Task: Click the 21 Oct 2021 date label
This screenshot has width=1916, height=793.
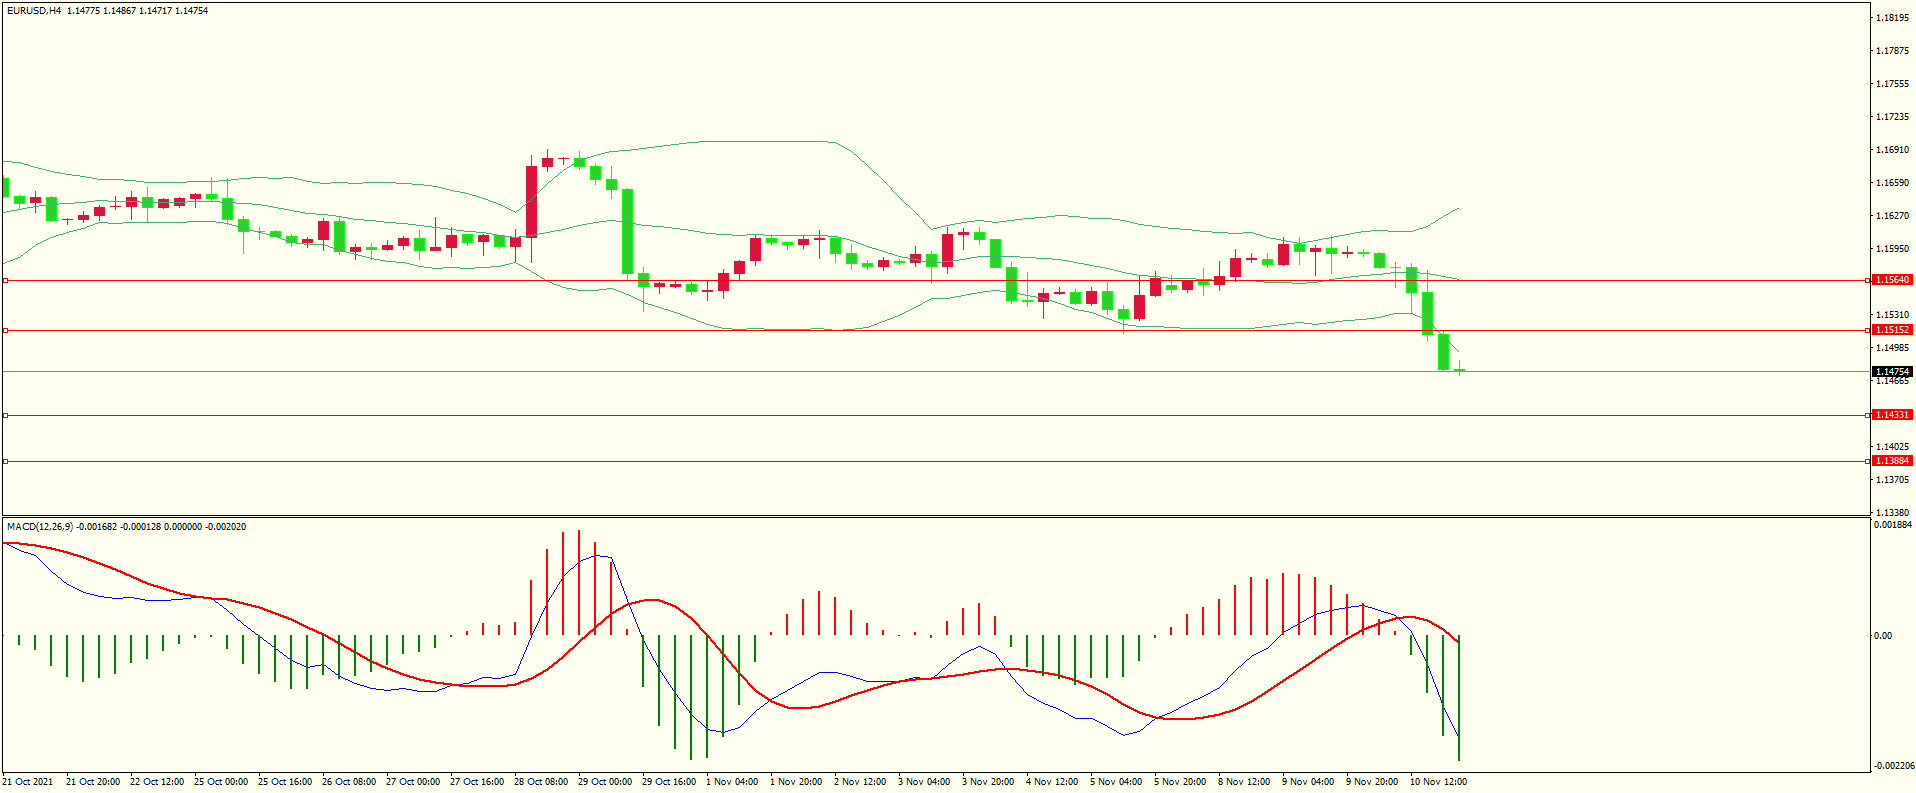Action: point(28,782)
